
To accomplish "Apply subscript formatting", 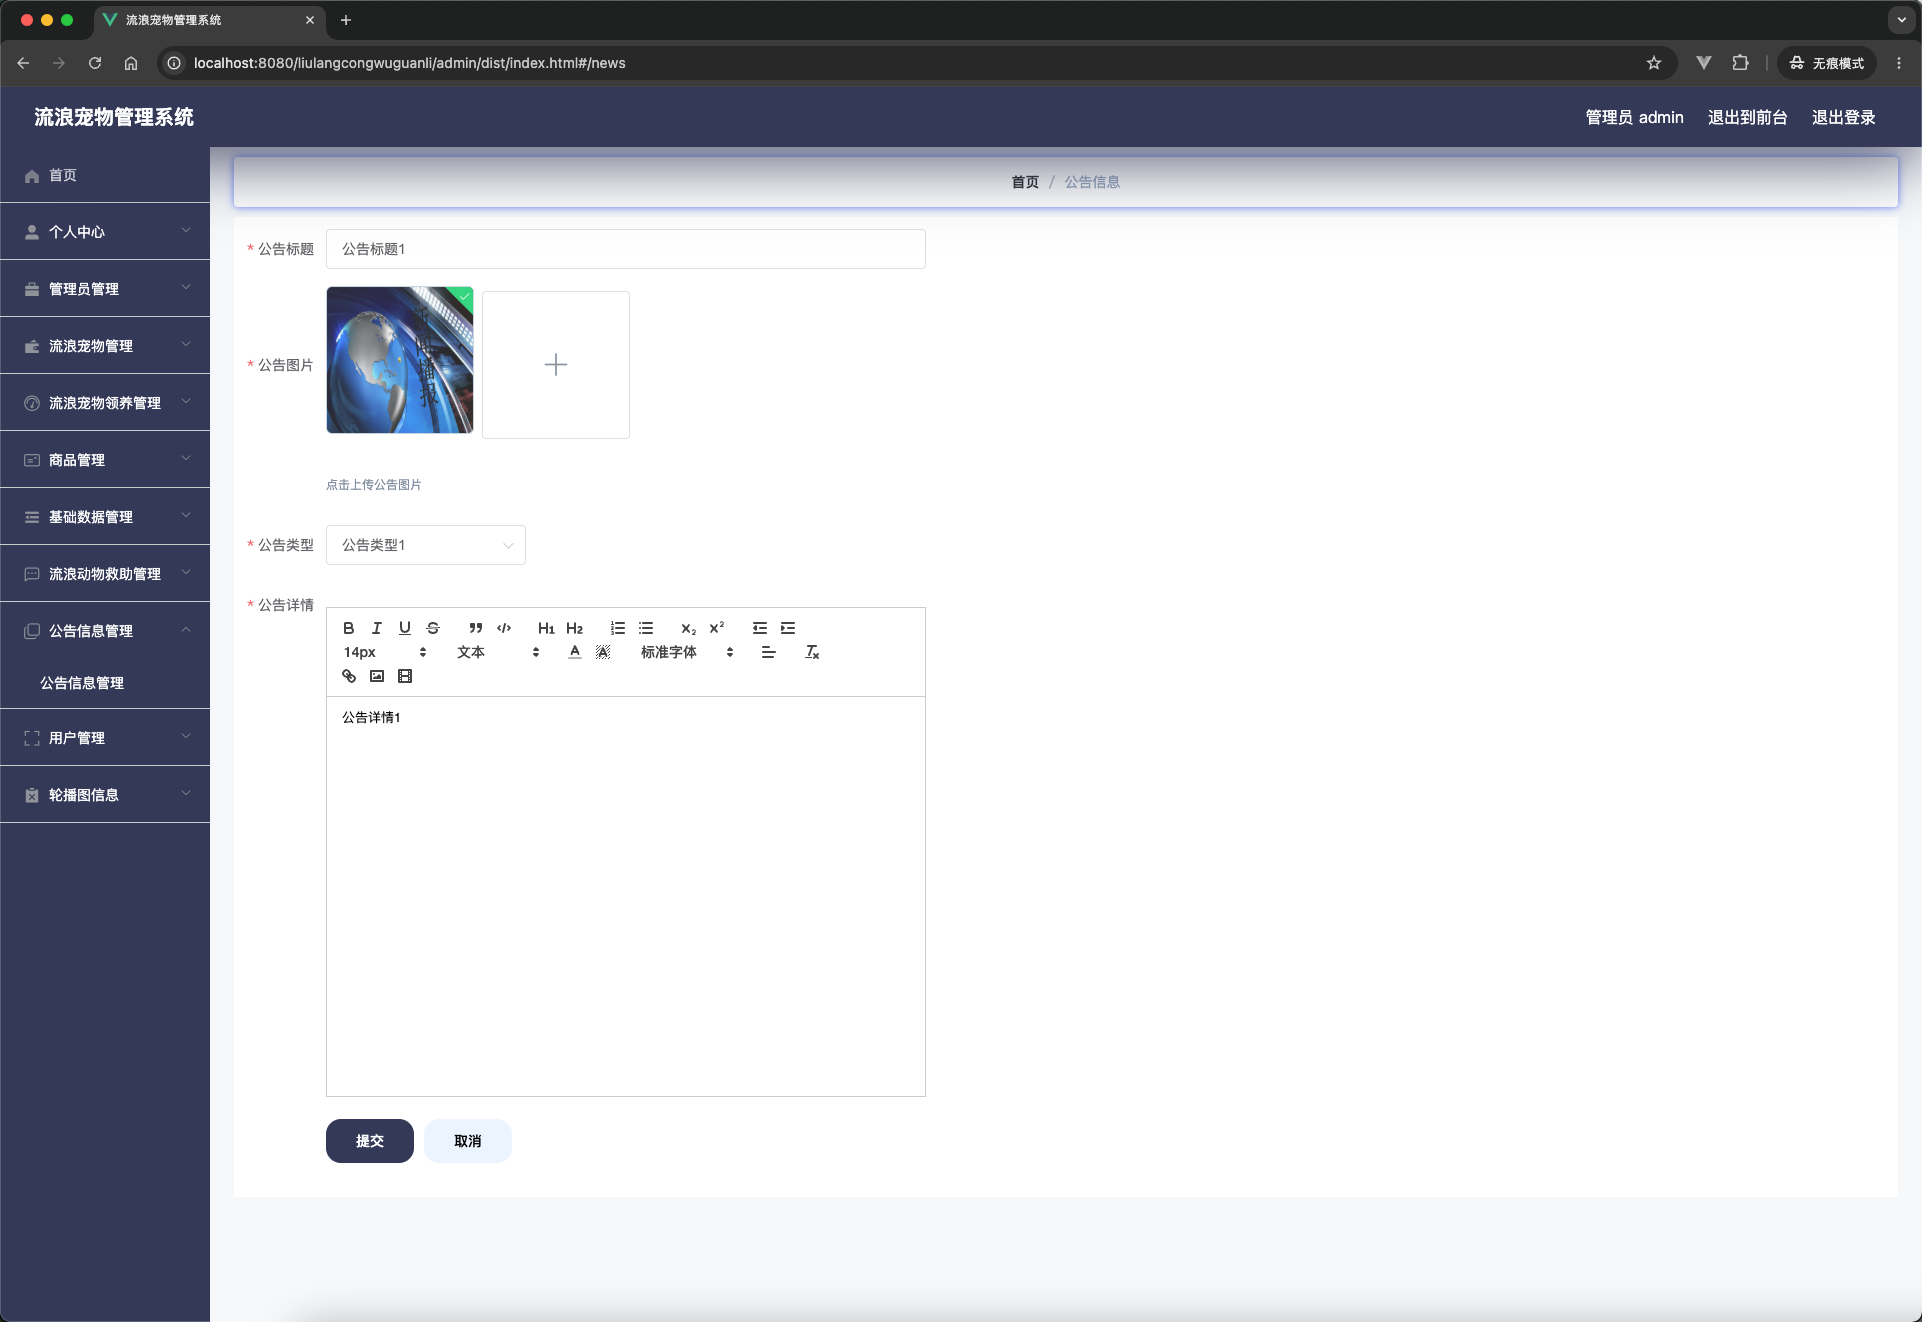I will (x=688, y=628).
